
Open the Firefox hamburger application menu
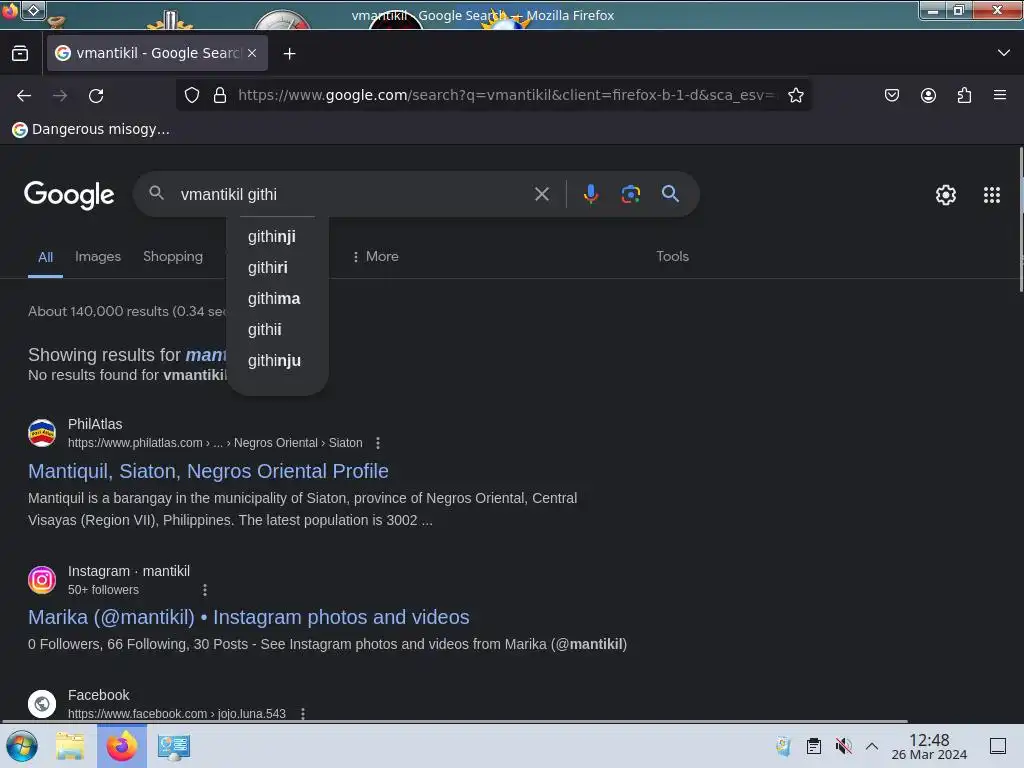tap(1000, 95)
